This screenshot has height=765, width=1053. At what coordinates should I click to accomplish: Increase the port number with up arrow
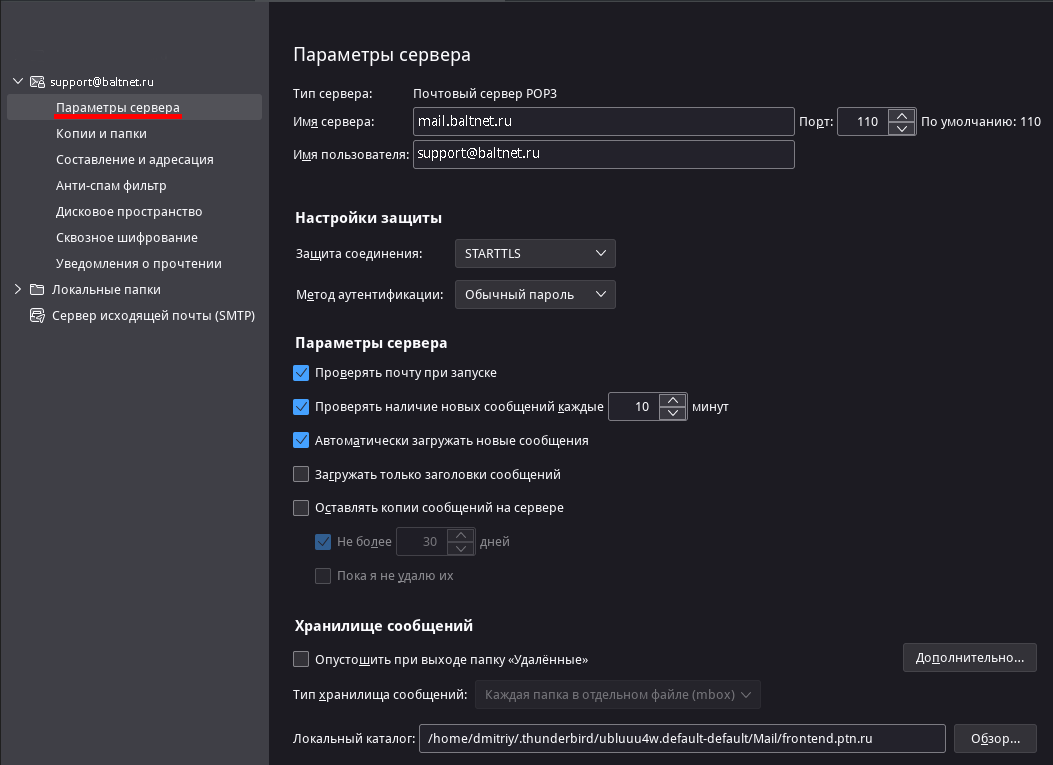coord(902,115)
